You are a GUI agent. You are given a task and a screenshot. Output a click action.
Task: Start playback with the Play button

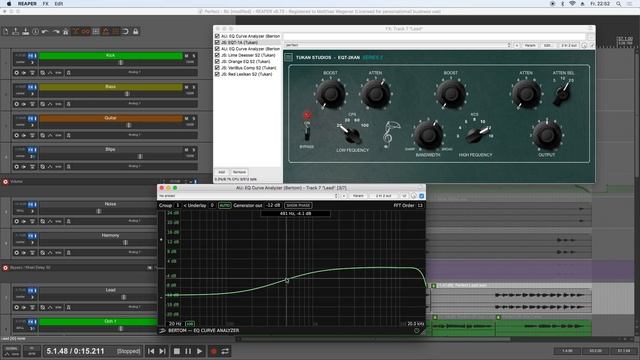click(x=199, y=351)
